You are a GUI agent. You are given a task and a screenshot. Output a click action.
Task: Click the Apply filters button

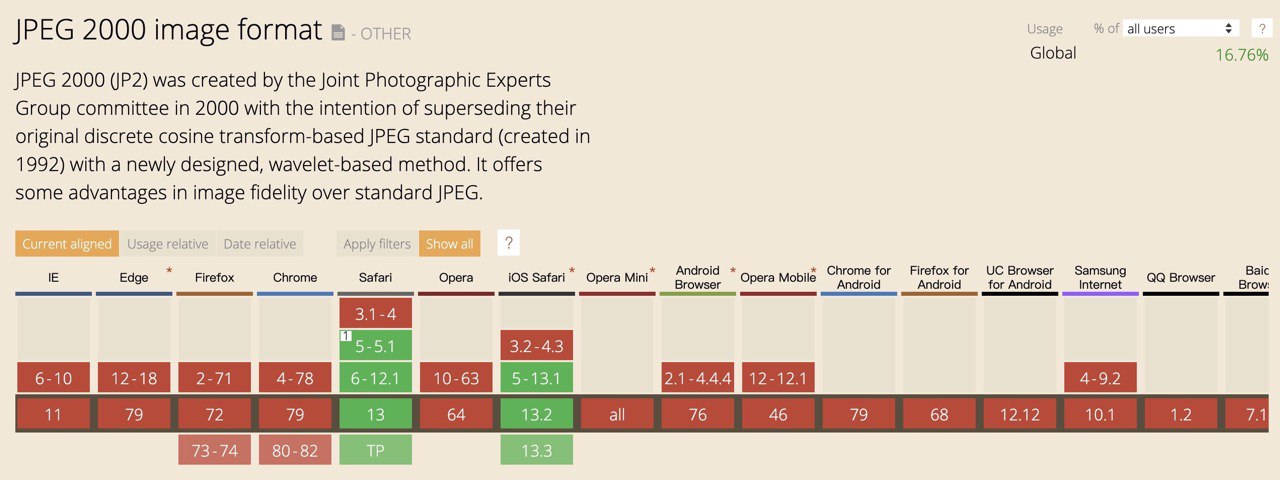[377, 244]
